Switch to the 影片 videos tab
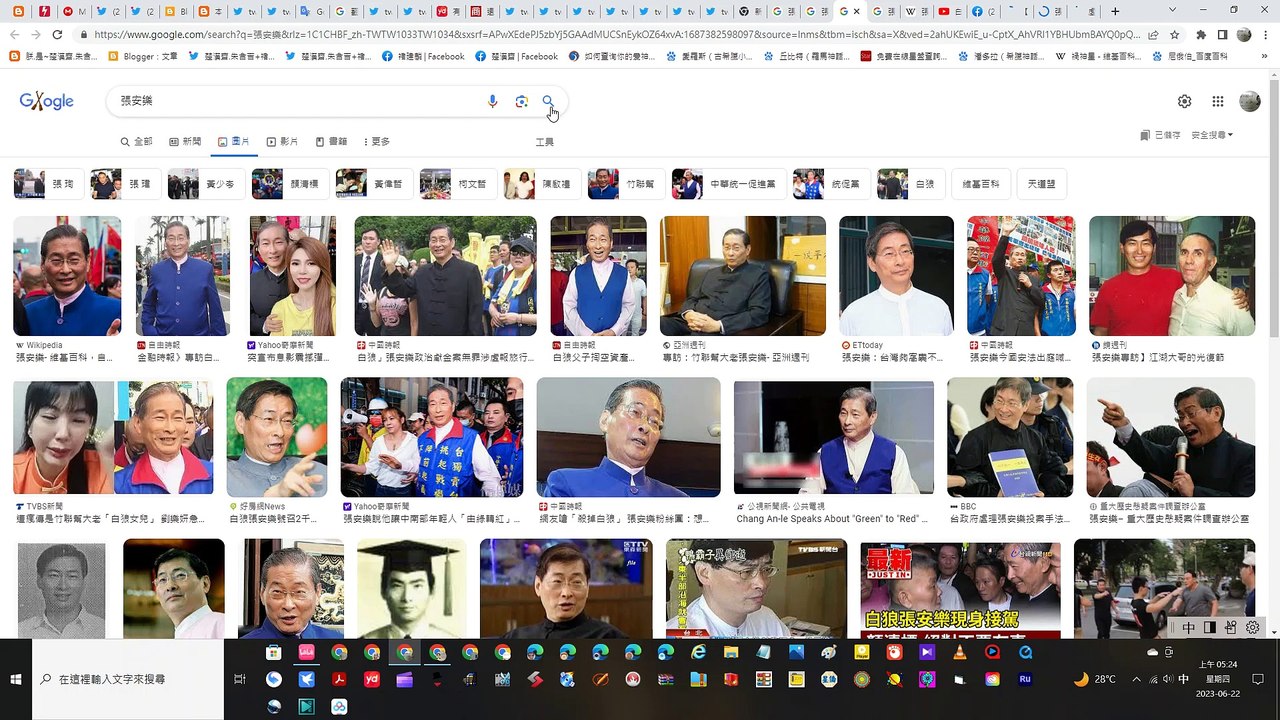1280x720 pixels. [x=283, y=142]
